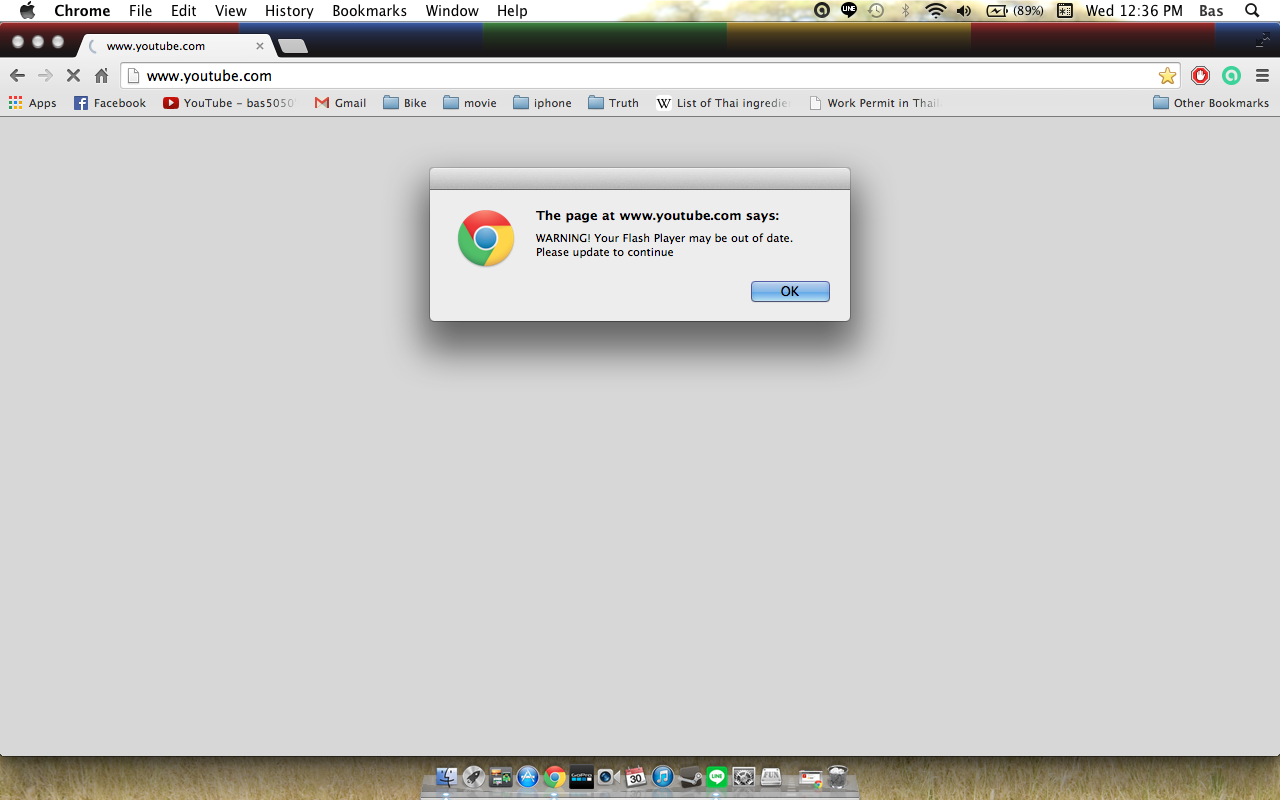Open the green Grammarly extension icon
Viewport: 1280px width, 800px height.
click(x=1231, y=75)
